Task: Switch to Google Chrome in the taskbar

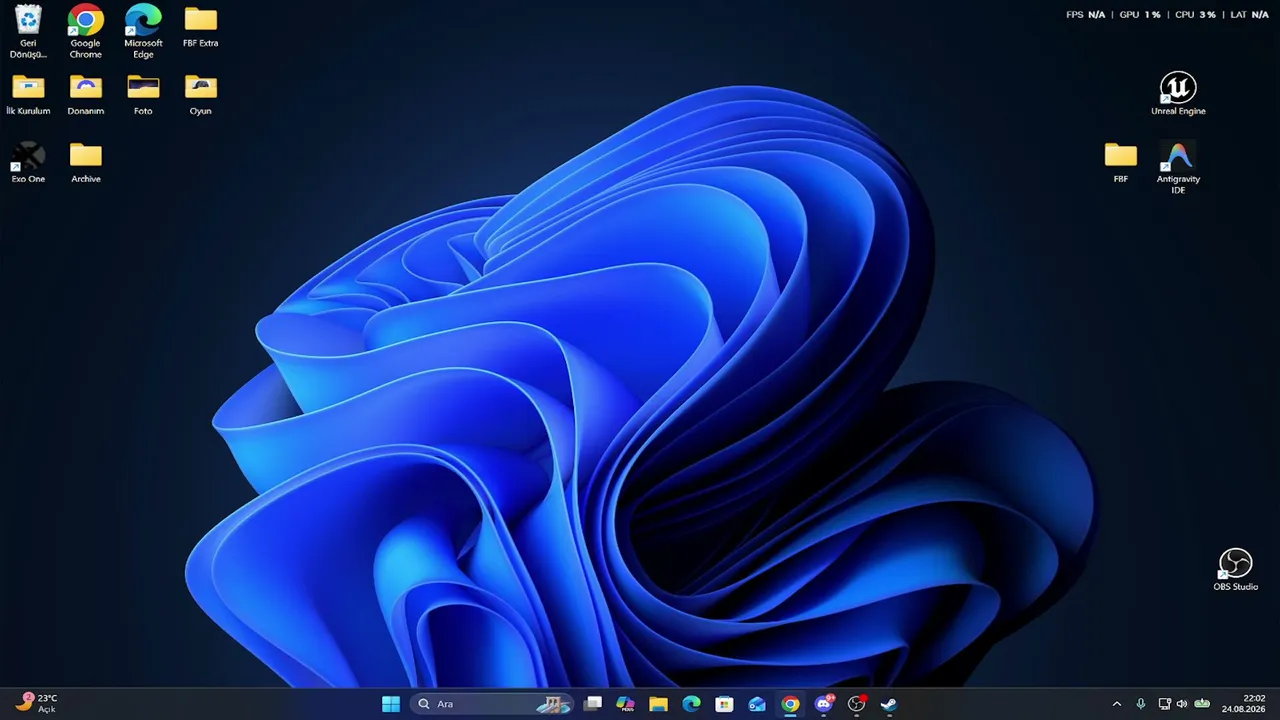Action: click(790, 704)
